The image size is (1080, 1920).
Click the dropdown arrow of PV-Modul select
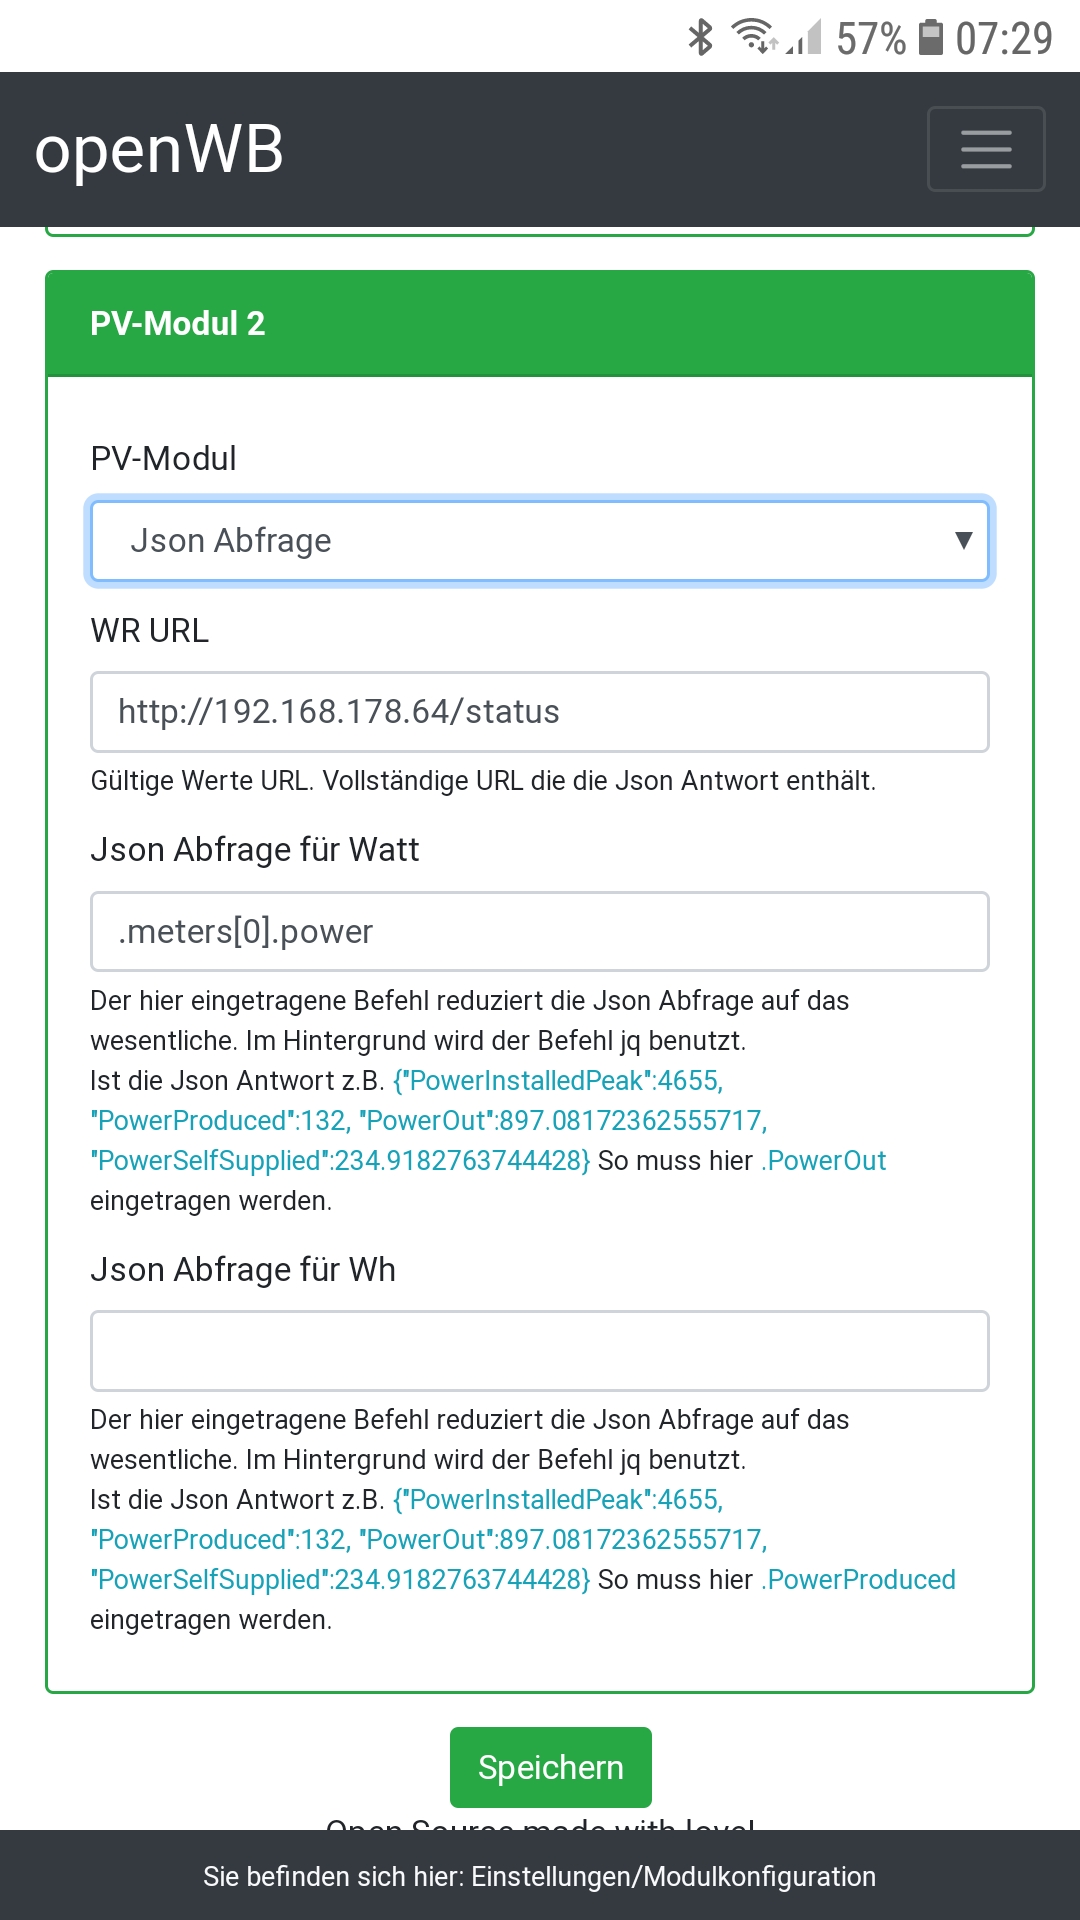[x=963, y=540]
